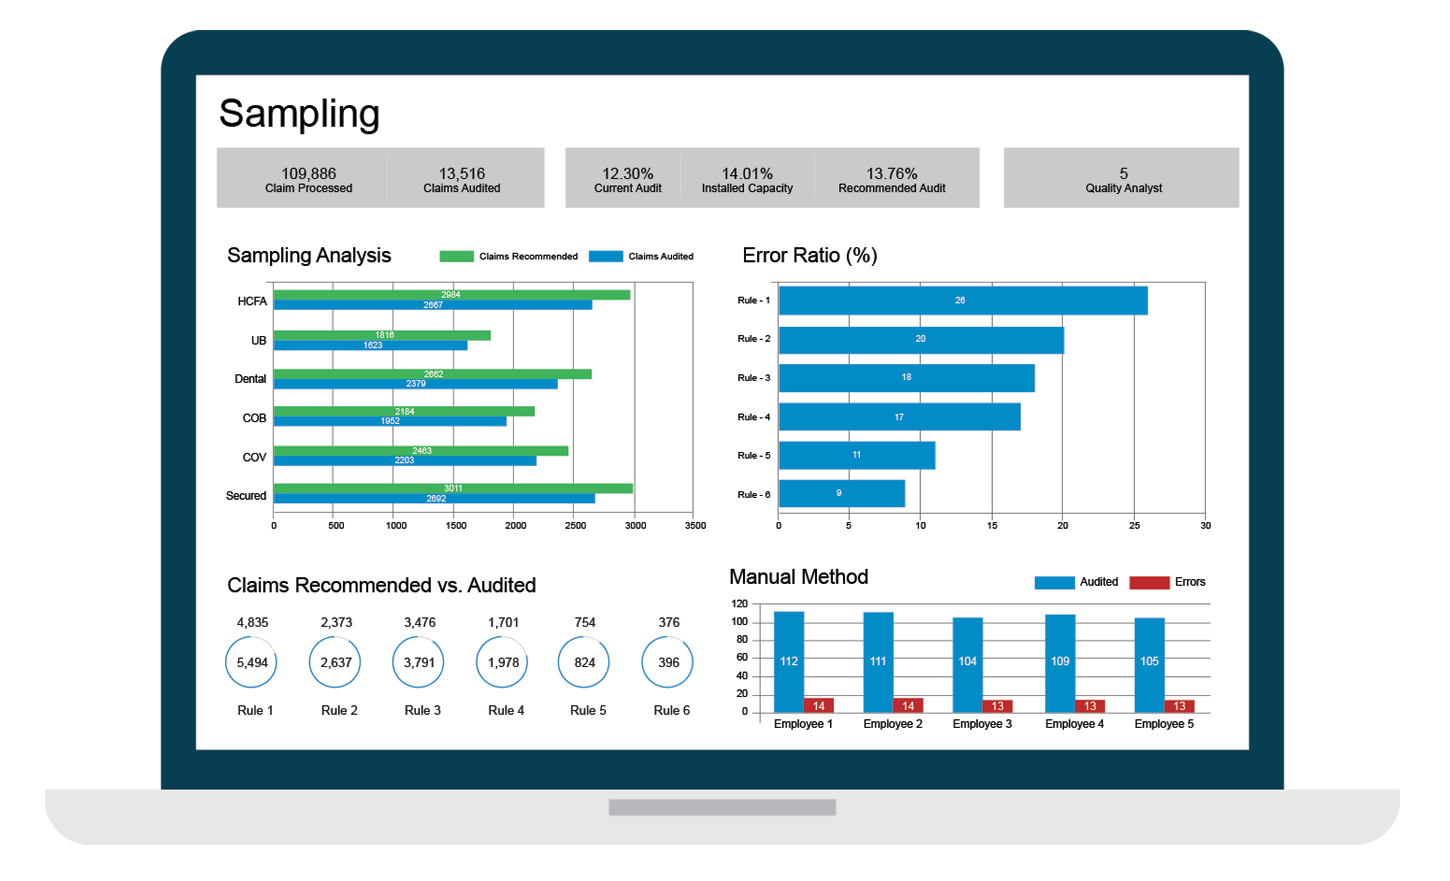Image resolution: width=1450 pixels, height=881 pixels.
Task: Click the Rule - 1 error ratio bar
Action: [x=963, y=300]
